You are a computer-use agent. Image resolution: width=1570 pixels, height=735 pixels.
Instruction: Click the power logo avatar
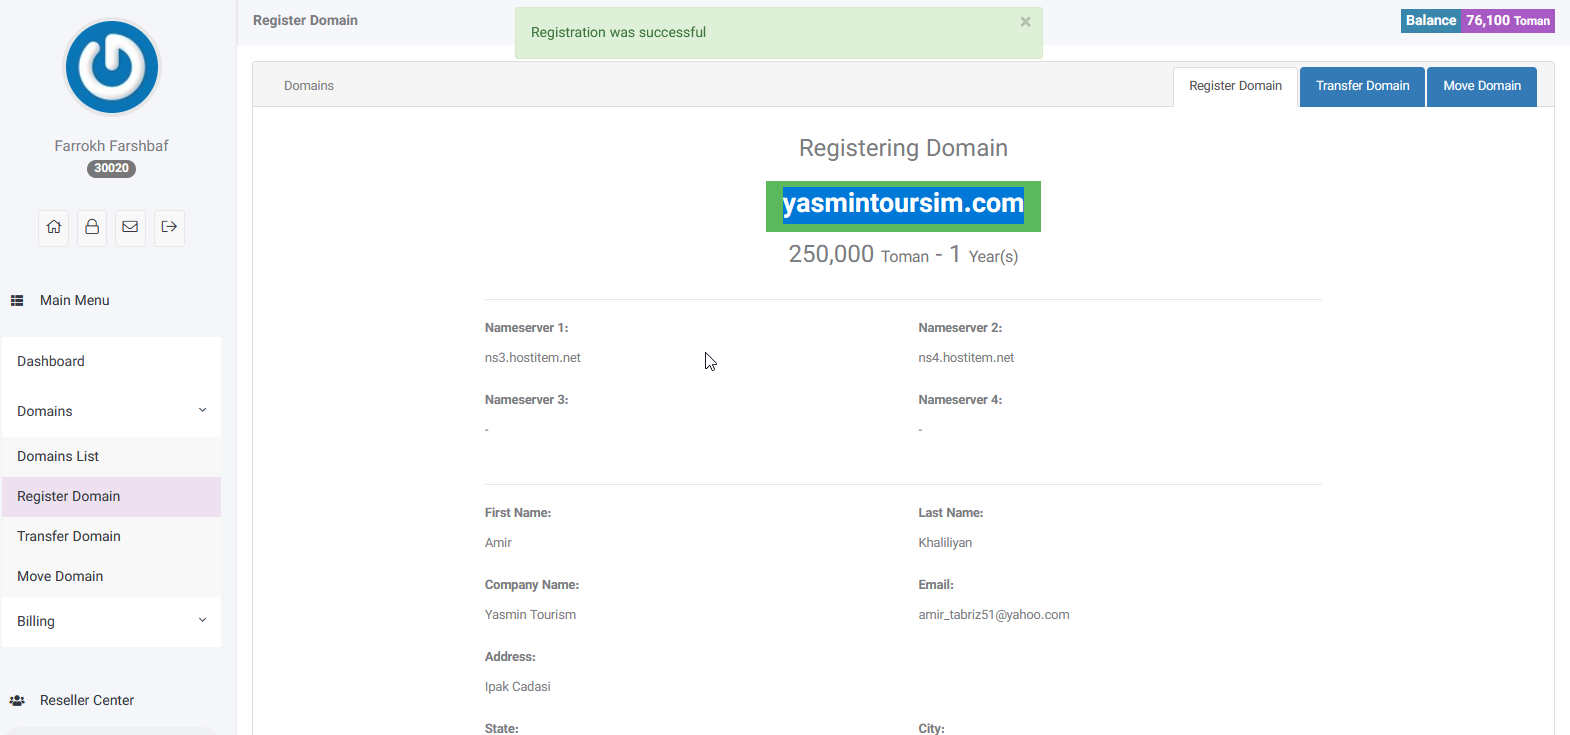(x=112, y=67)
